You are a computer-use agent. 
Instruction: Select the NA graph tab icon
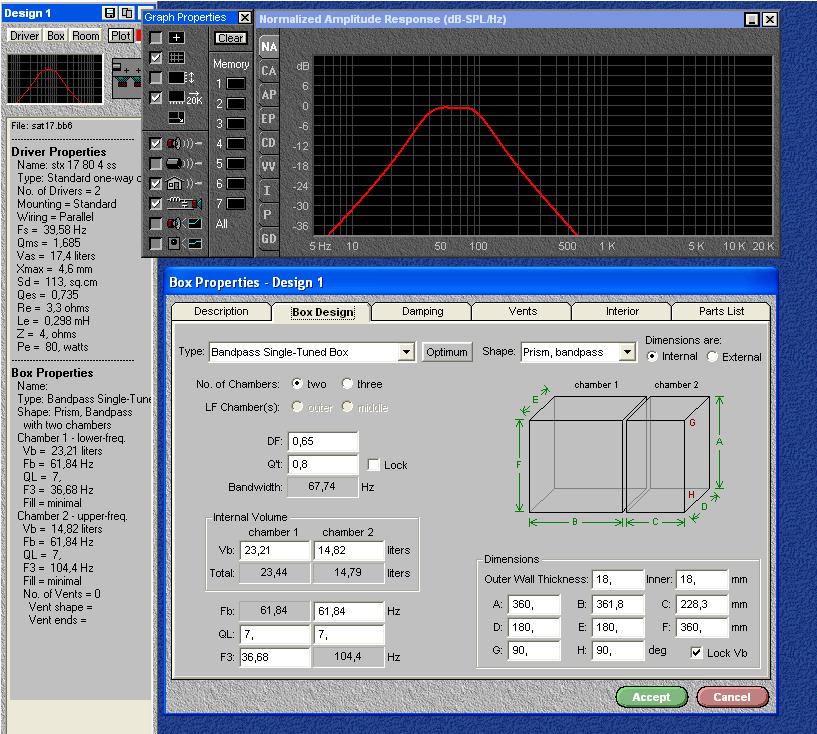pyautogui.click(x=269, y=47)
